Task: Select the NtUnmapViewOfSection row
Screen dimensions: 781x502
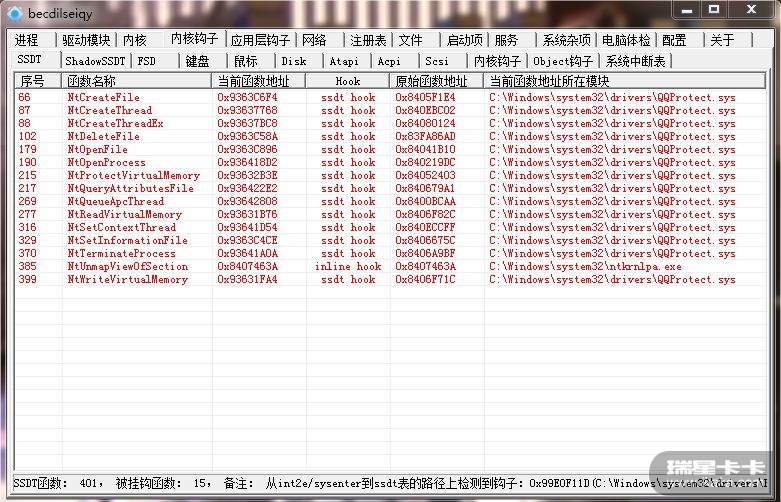Action: tap(390, 266)
